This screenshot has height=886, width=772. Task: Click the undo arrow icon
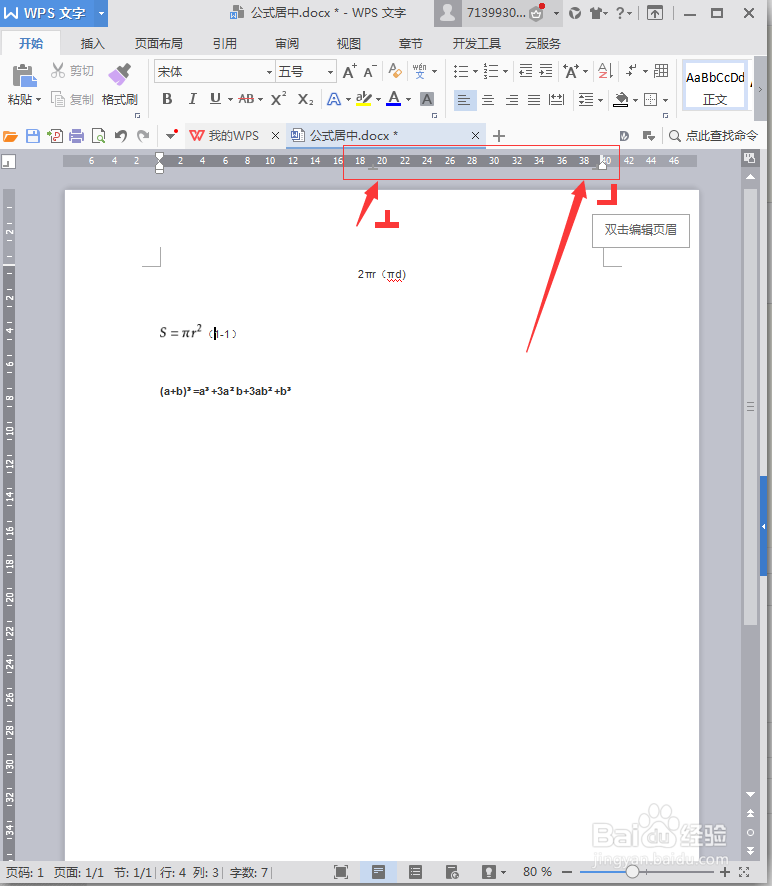click(121, 136)
